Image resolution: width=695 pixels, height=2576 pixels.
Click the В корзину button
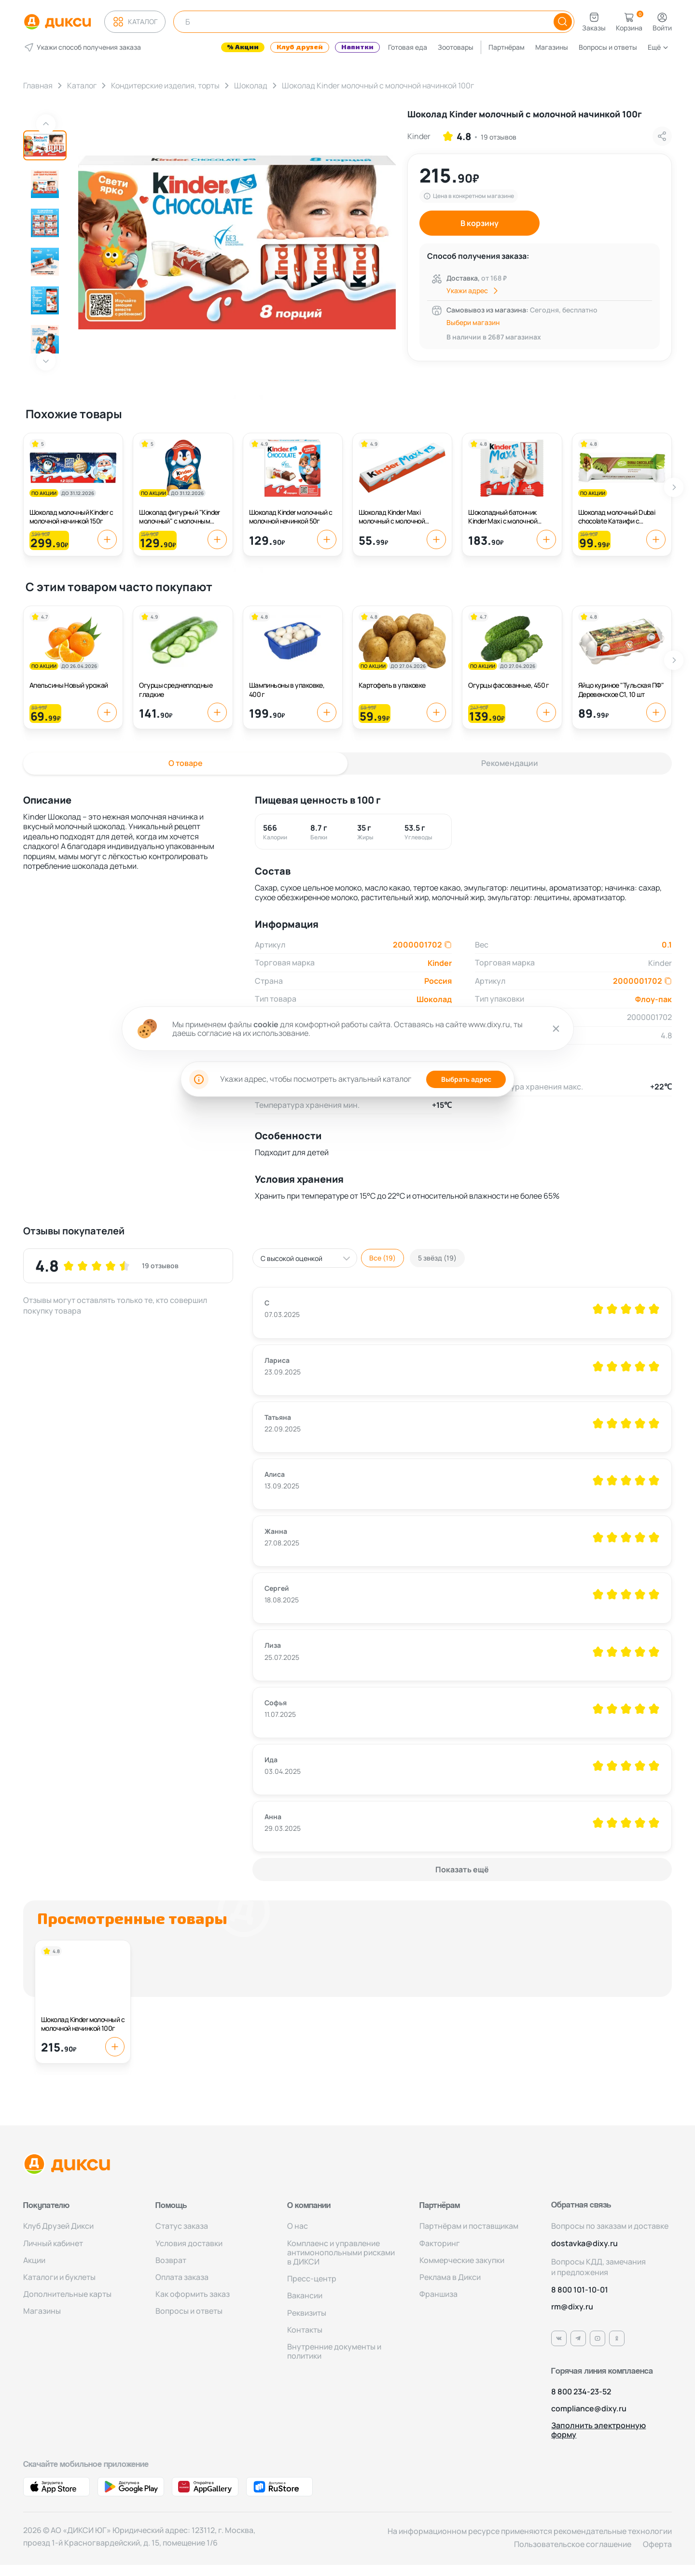479,223
